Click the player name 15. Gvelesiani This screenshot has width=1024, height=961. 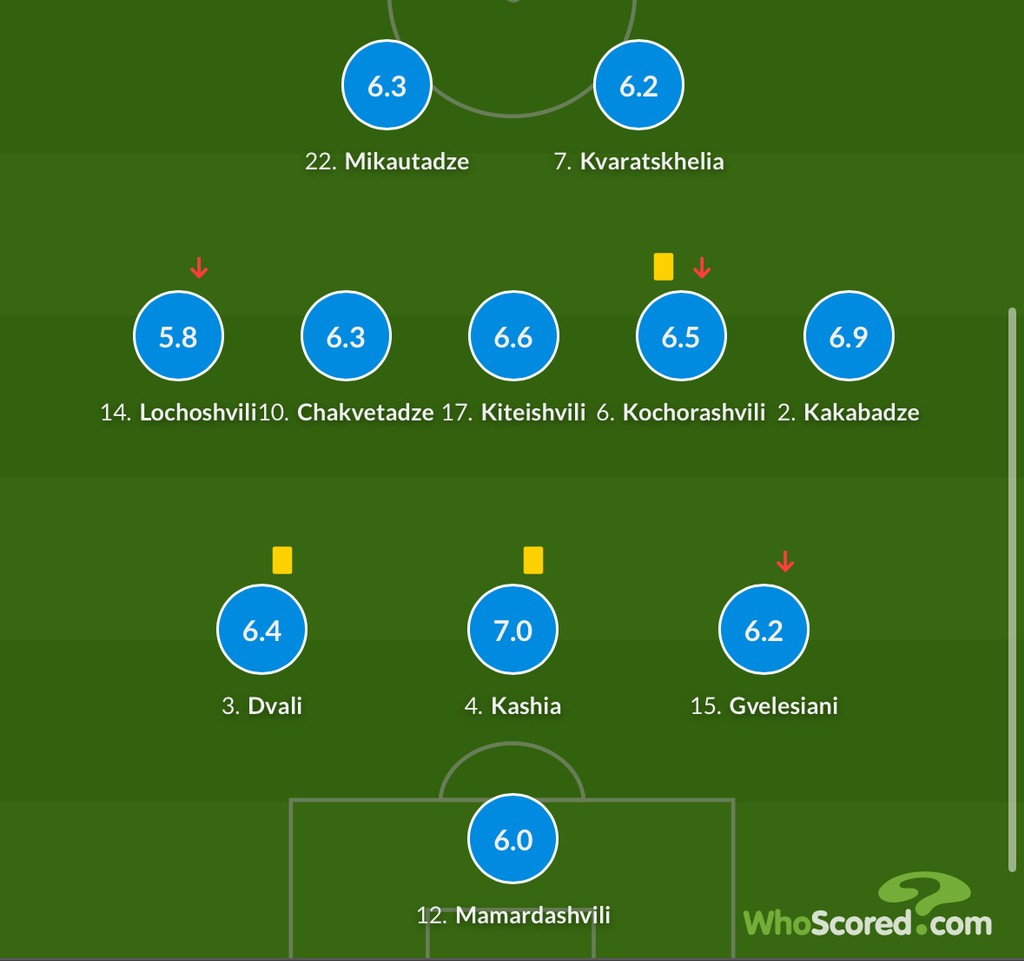pos(764,706)
